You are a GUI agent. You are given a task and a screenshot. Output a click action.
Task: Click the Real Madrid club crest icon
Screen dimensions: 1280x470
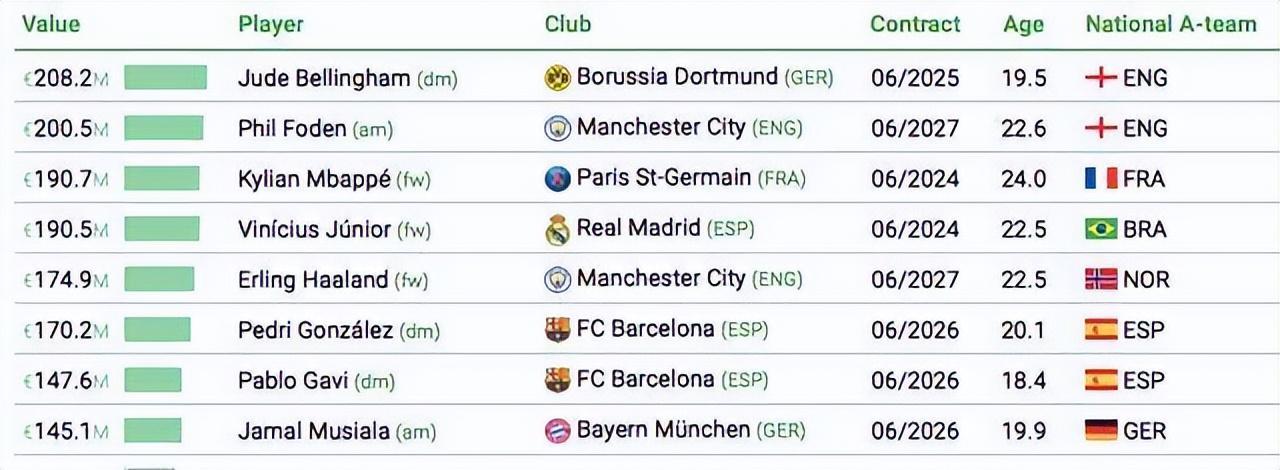[557, 230]
